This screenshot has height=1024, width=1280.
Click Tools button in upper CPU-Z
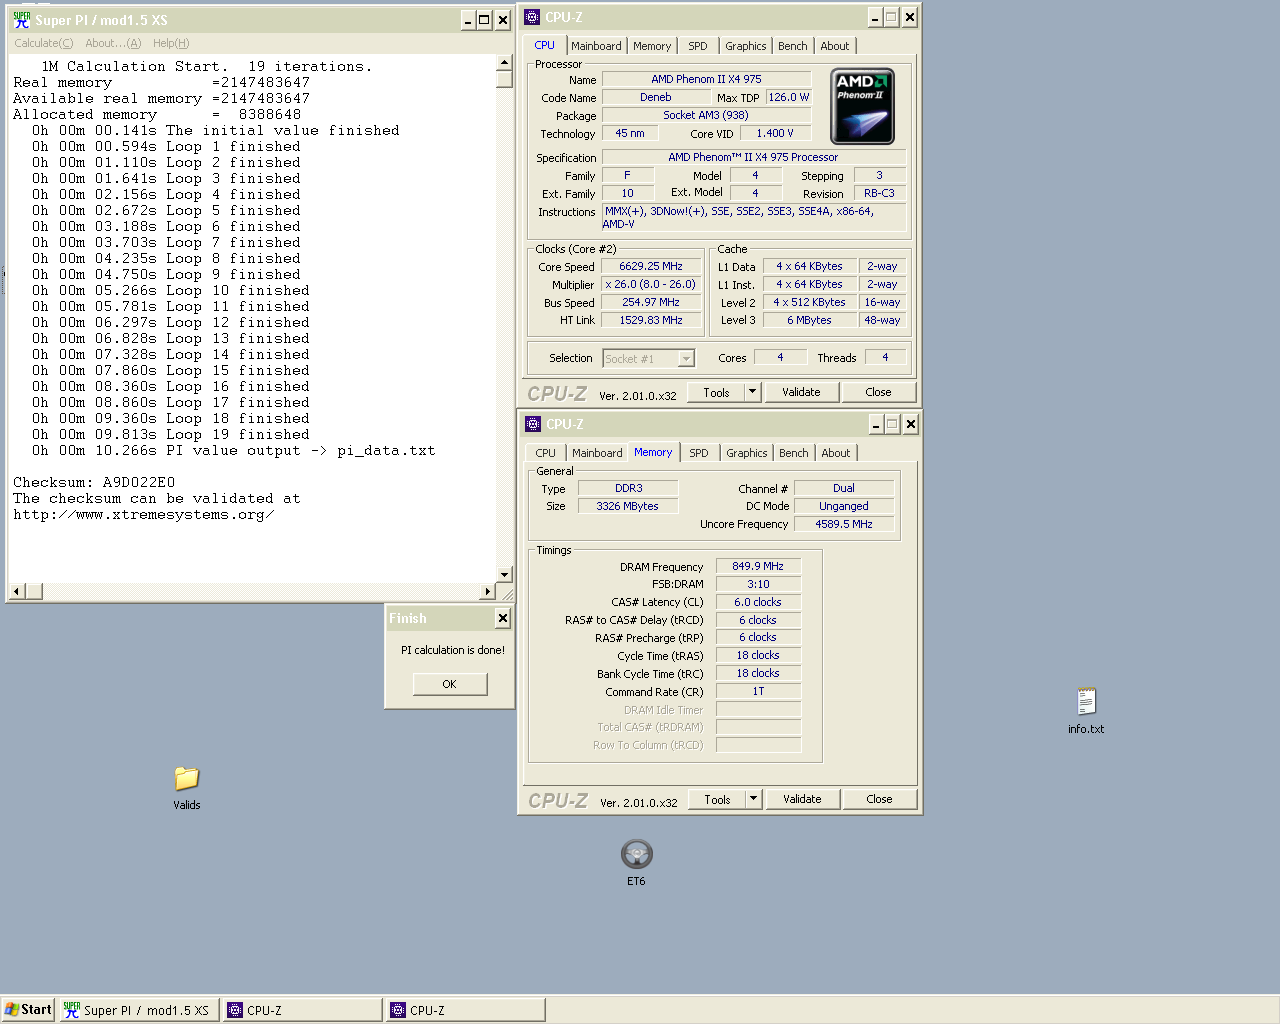click(x=716, y=392)
